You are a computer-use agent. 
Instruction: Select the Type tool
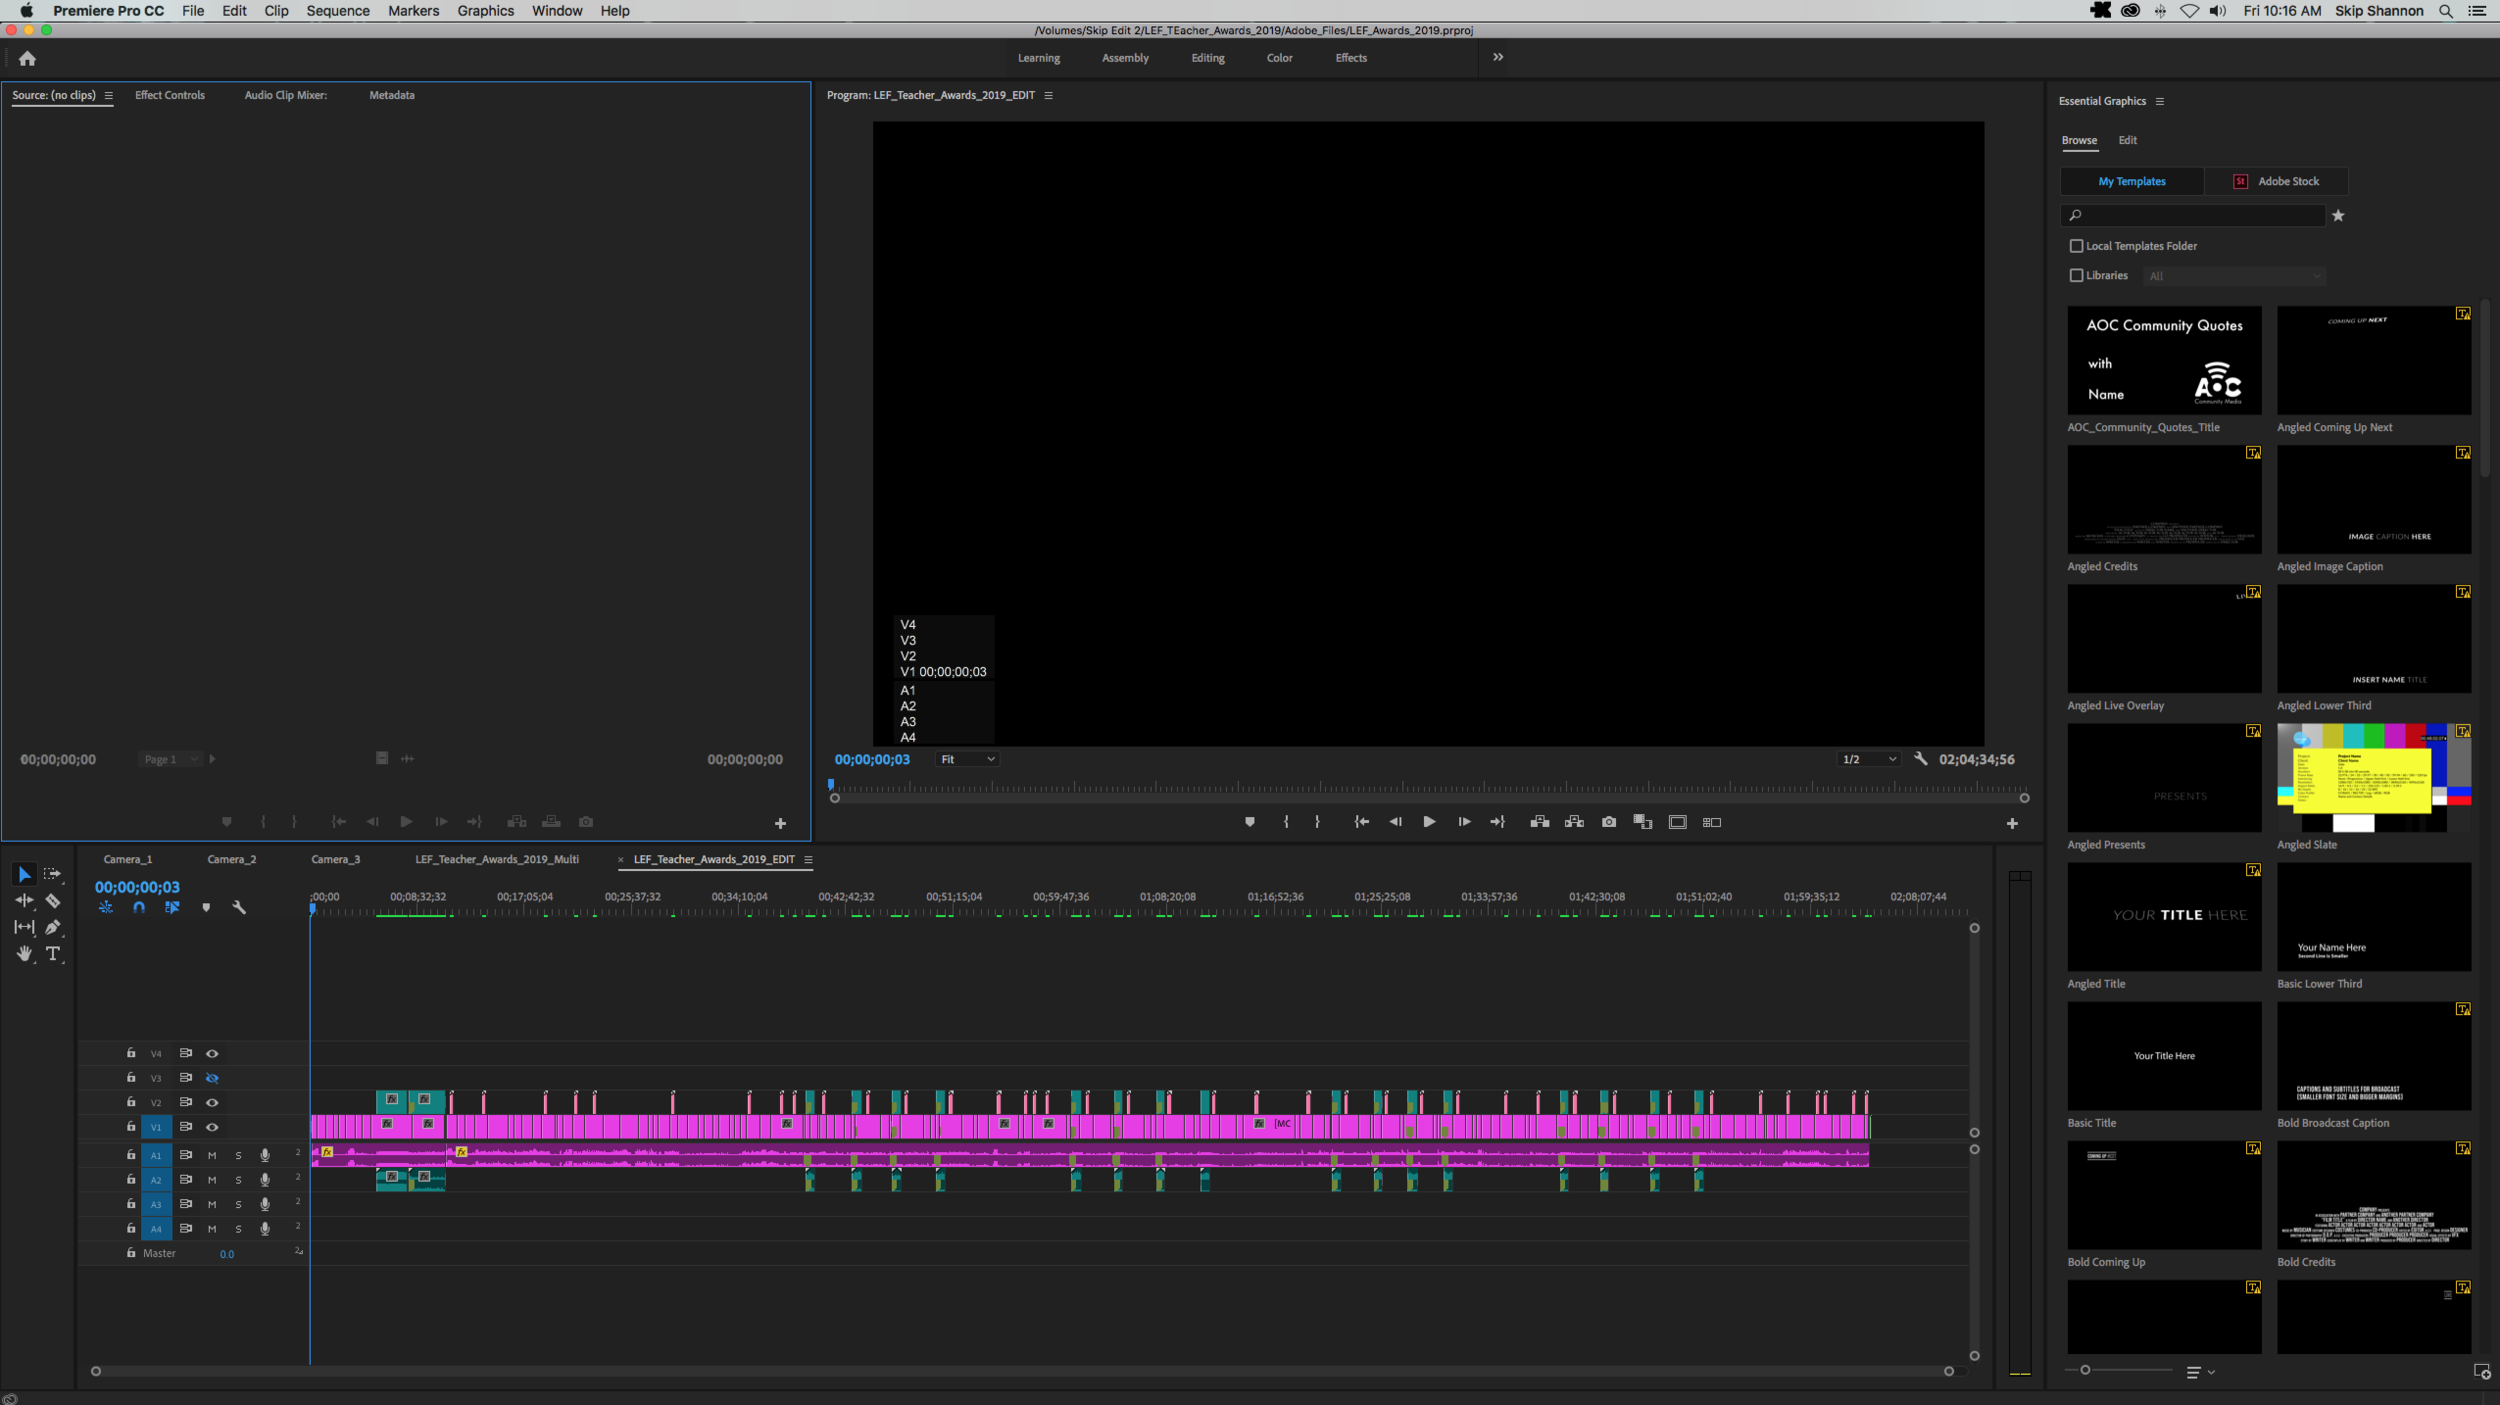click(x=53, y=954)
